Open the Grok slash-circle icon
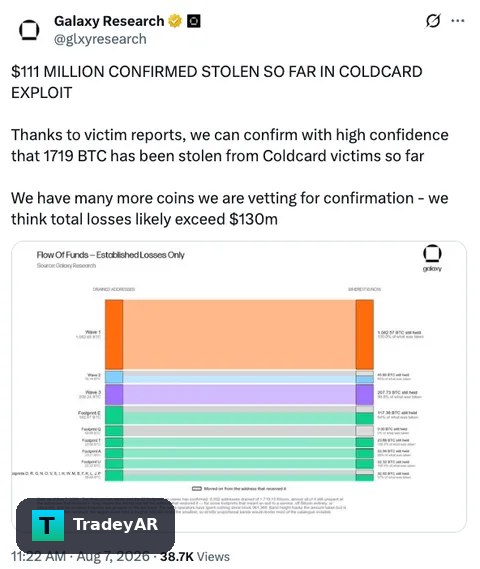Image resolution: width=480 pixels, height=569 pixels. point(433,21)
